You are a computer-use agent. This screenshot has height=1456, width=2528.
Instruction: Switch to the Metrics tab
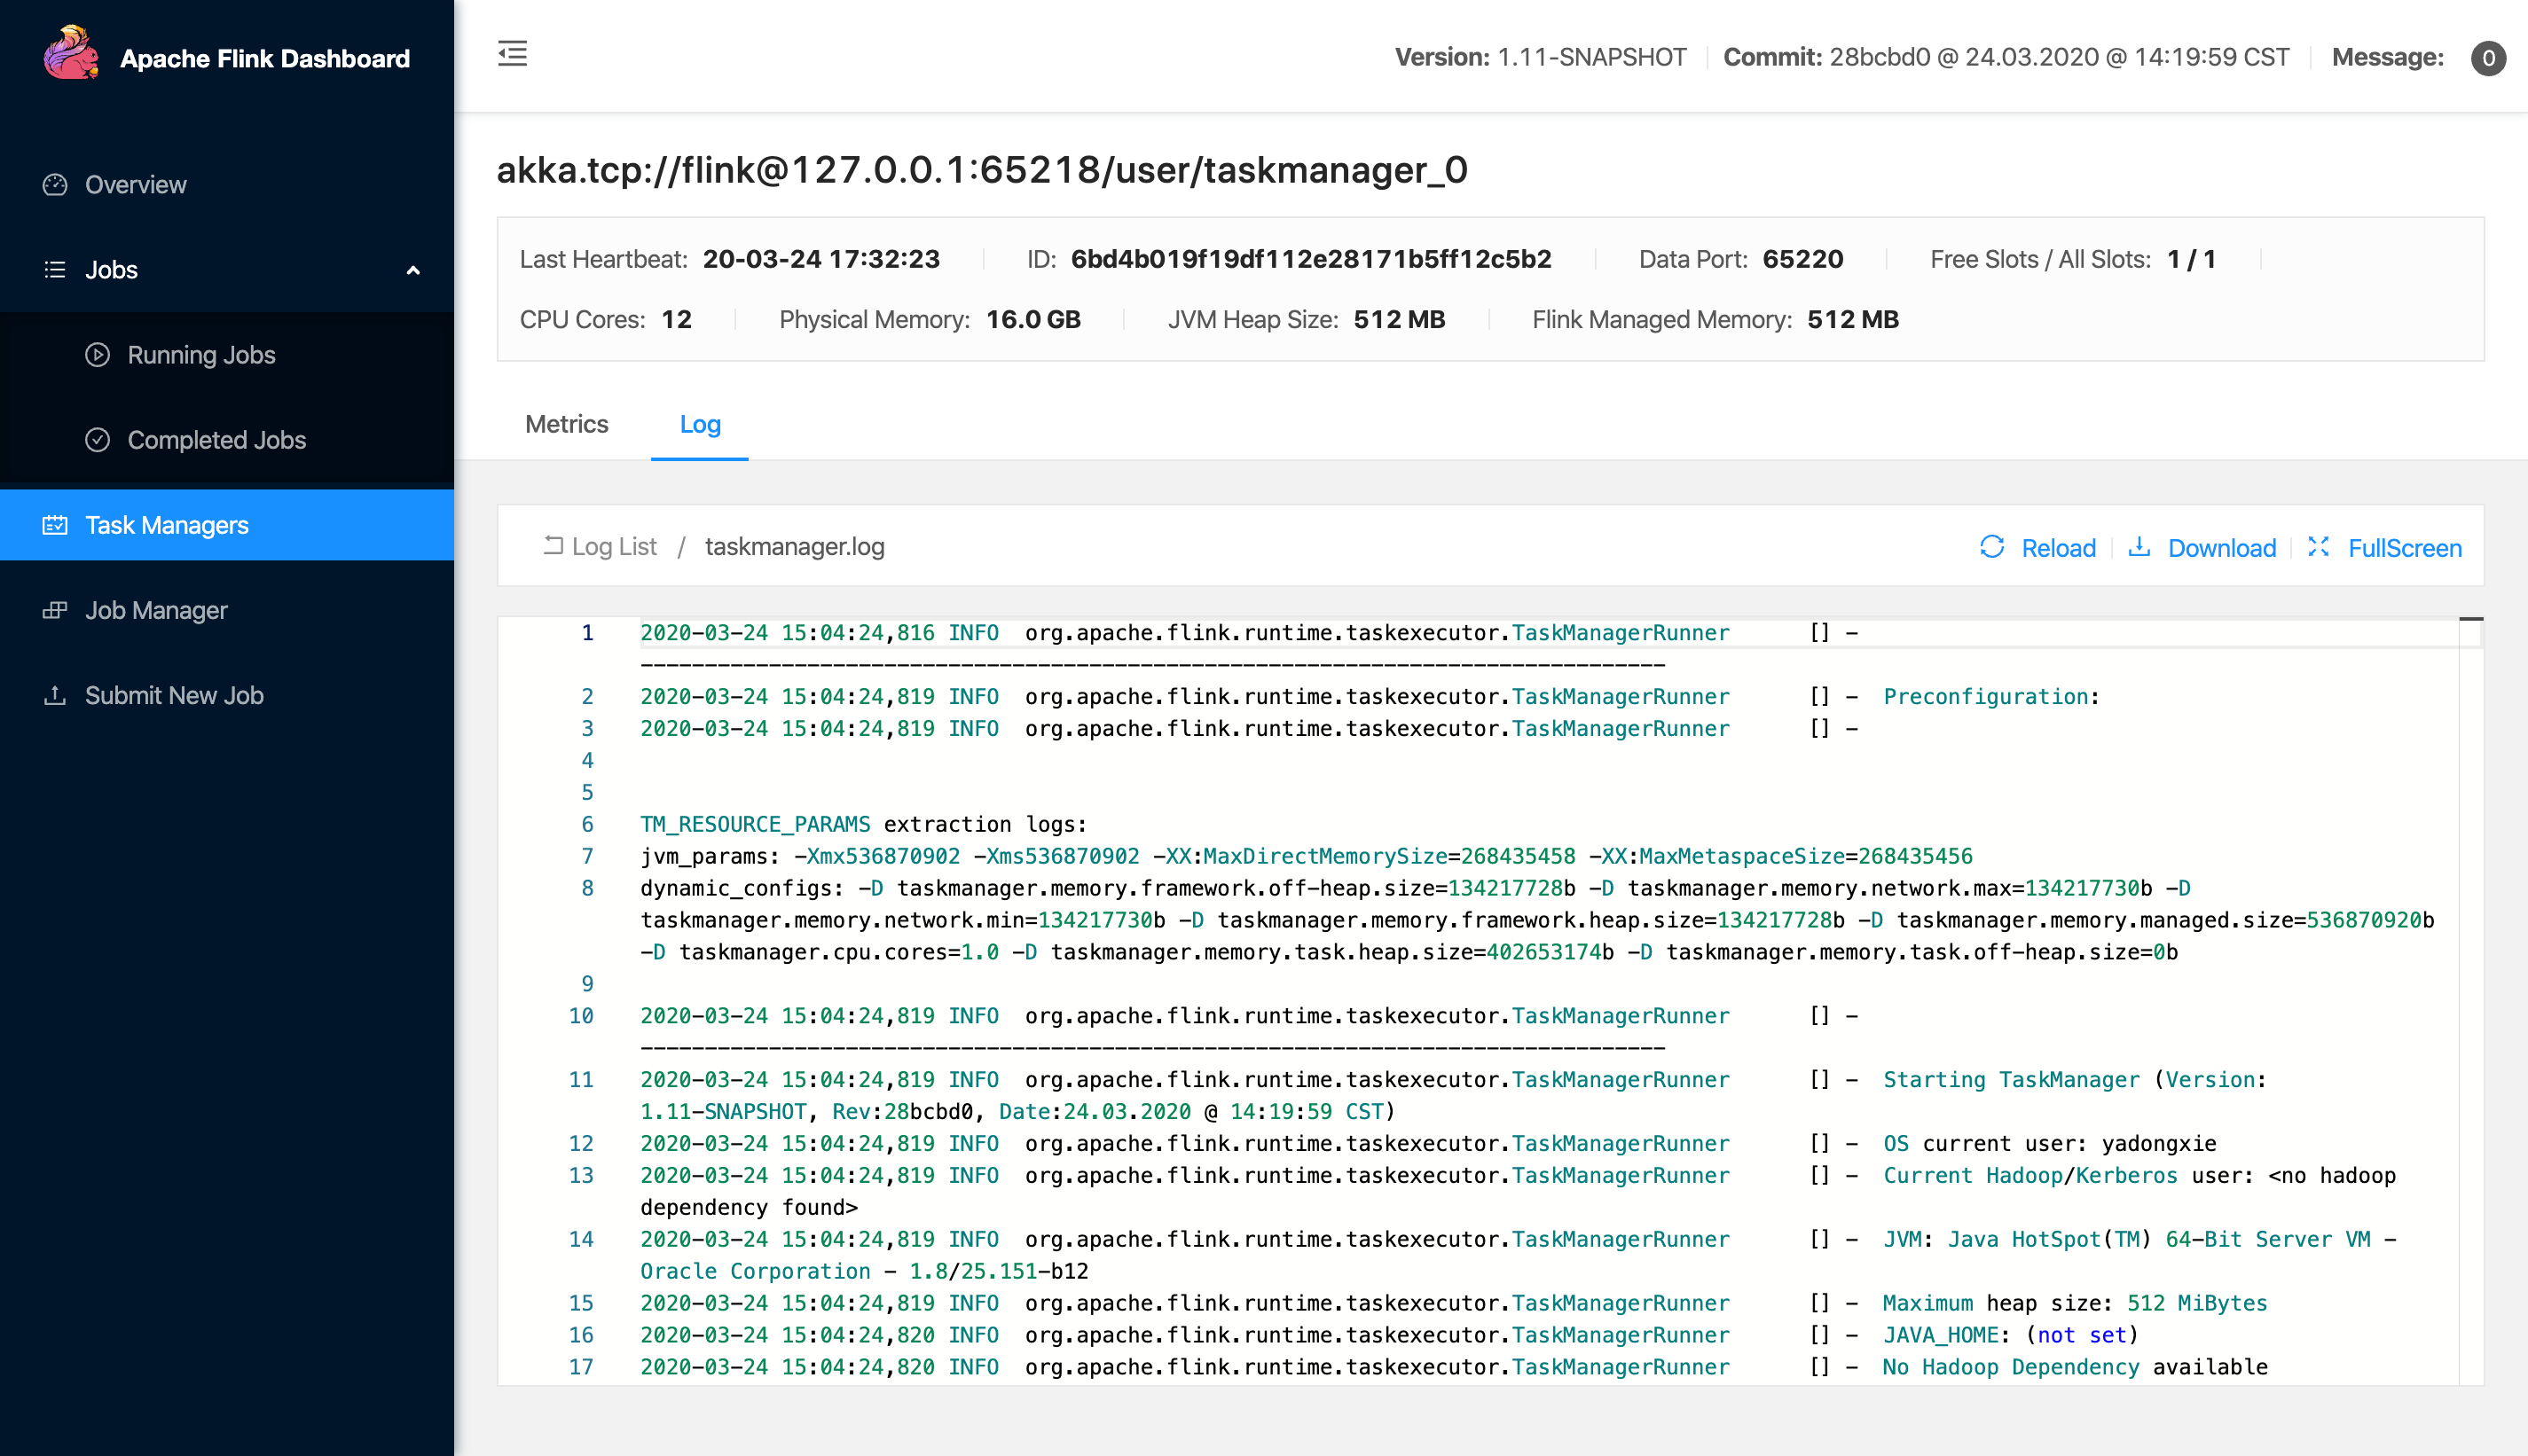566,424
